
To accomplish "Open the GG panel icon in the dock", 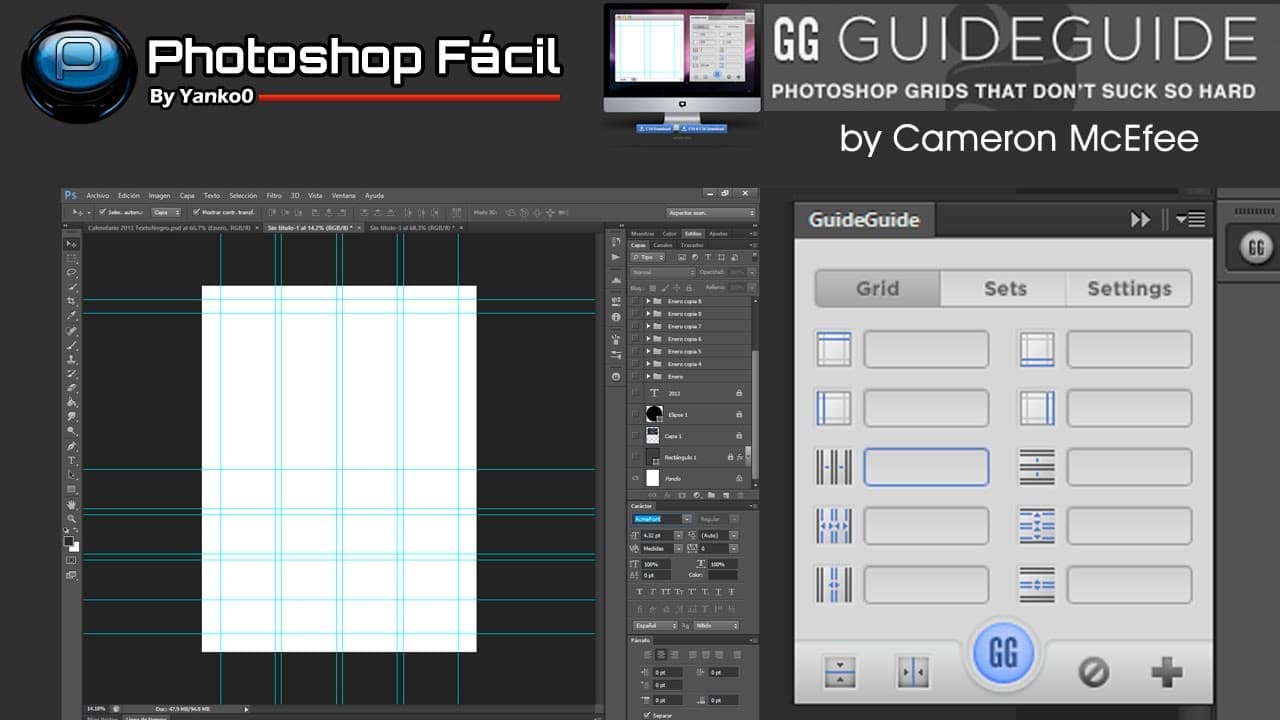I will point(1256,248).
